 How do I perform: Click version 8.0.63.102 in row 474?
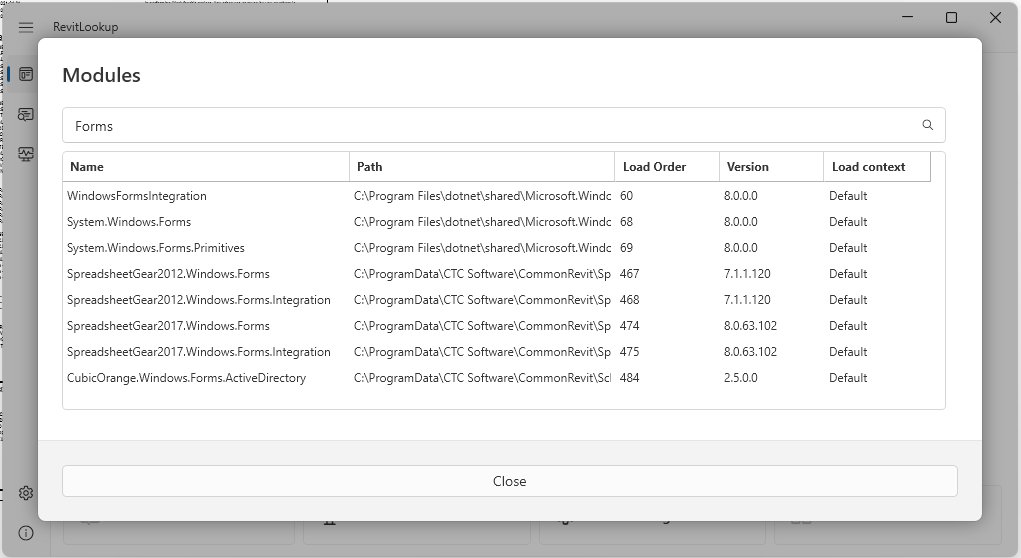coord(750,326)
